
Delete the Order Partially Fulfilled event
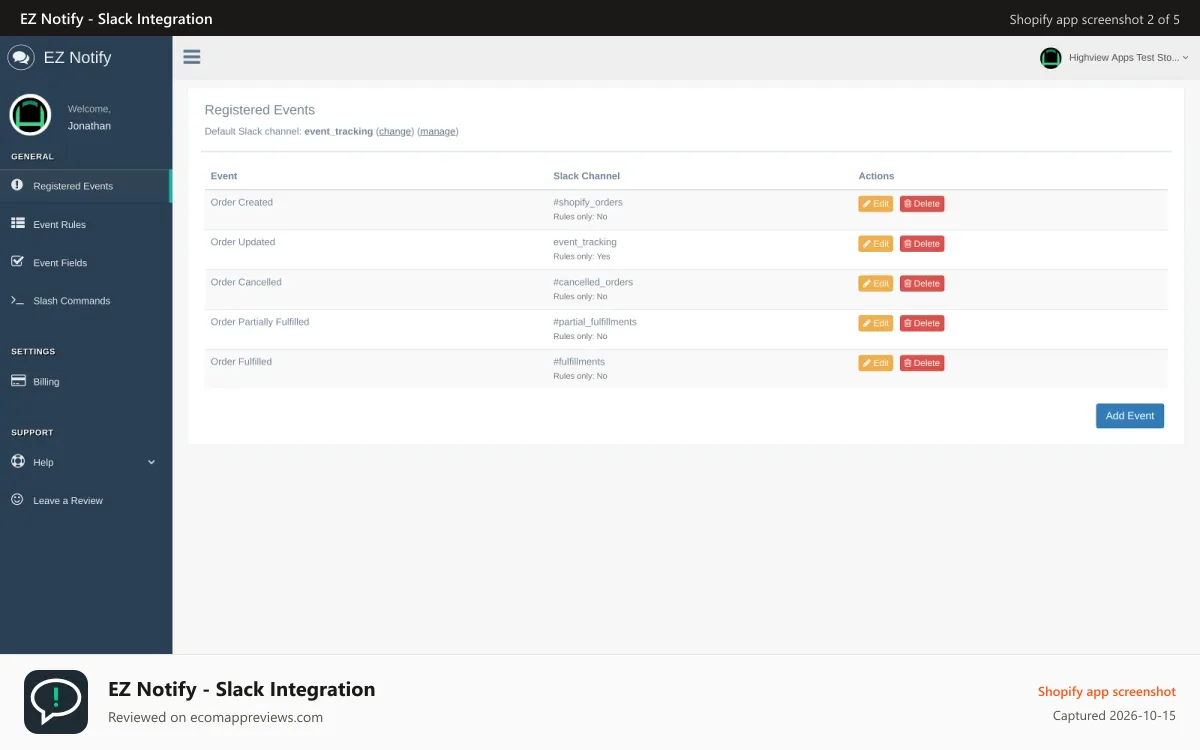tap(922, 323)
